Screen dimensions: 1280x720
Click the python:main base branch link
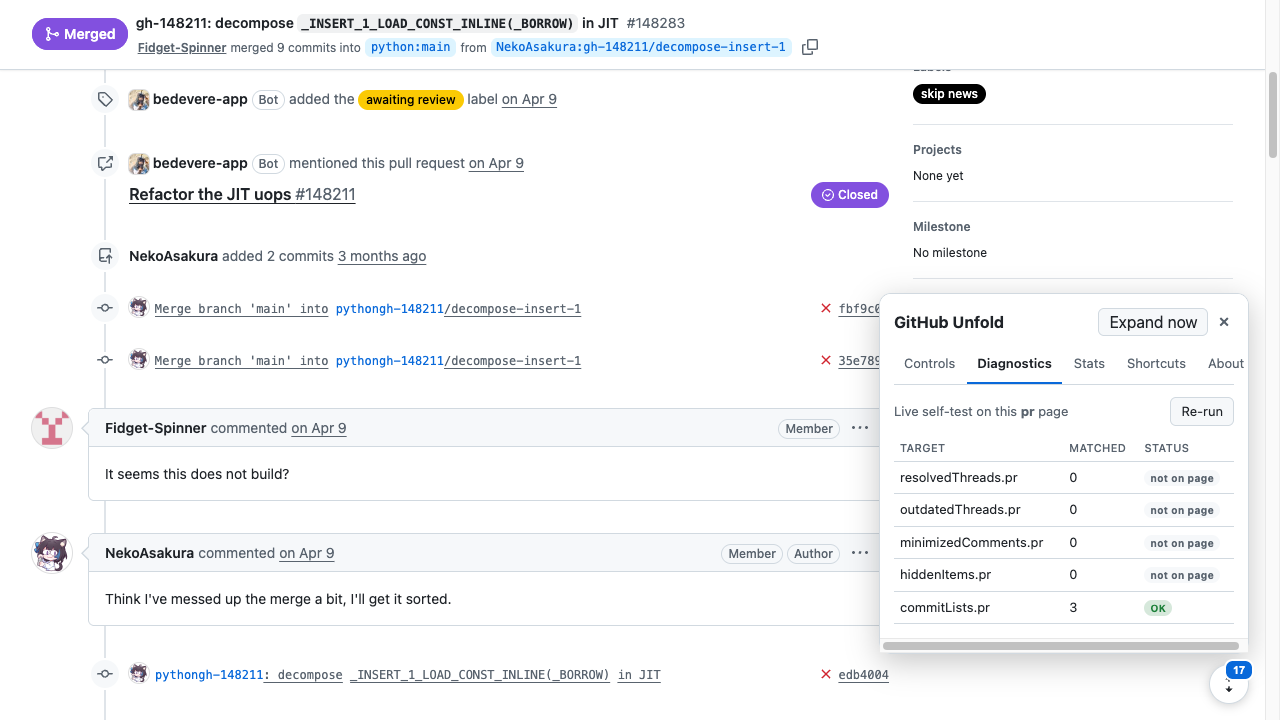point(411,47)
